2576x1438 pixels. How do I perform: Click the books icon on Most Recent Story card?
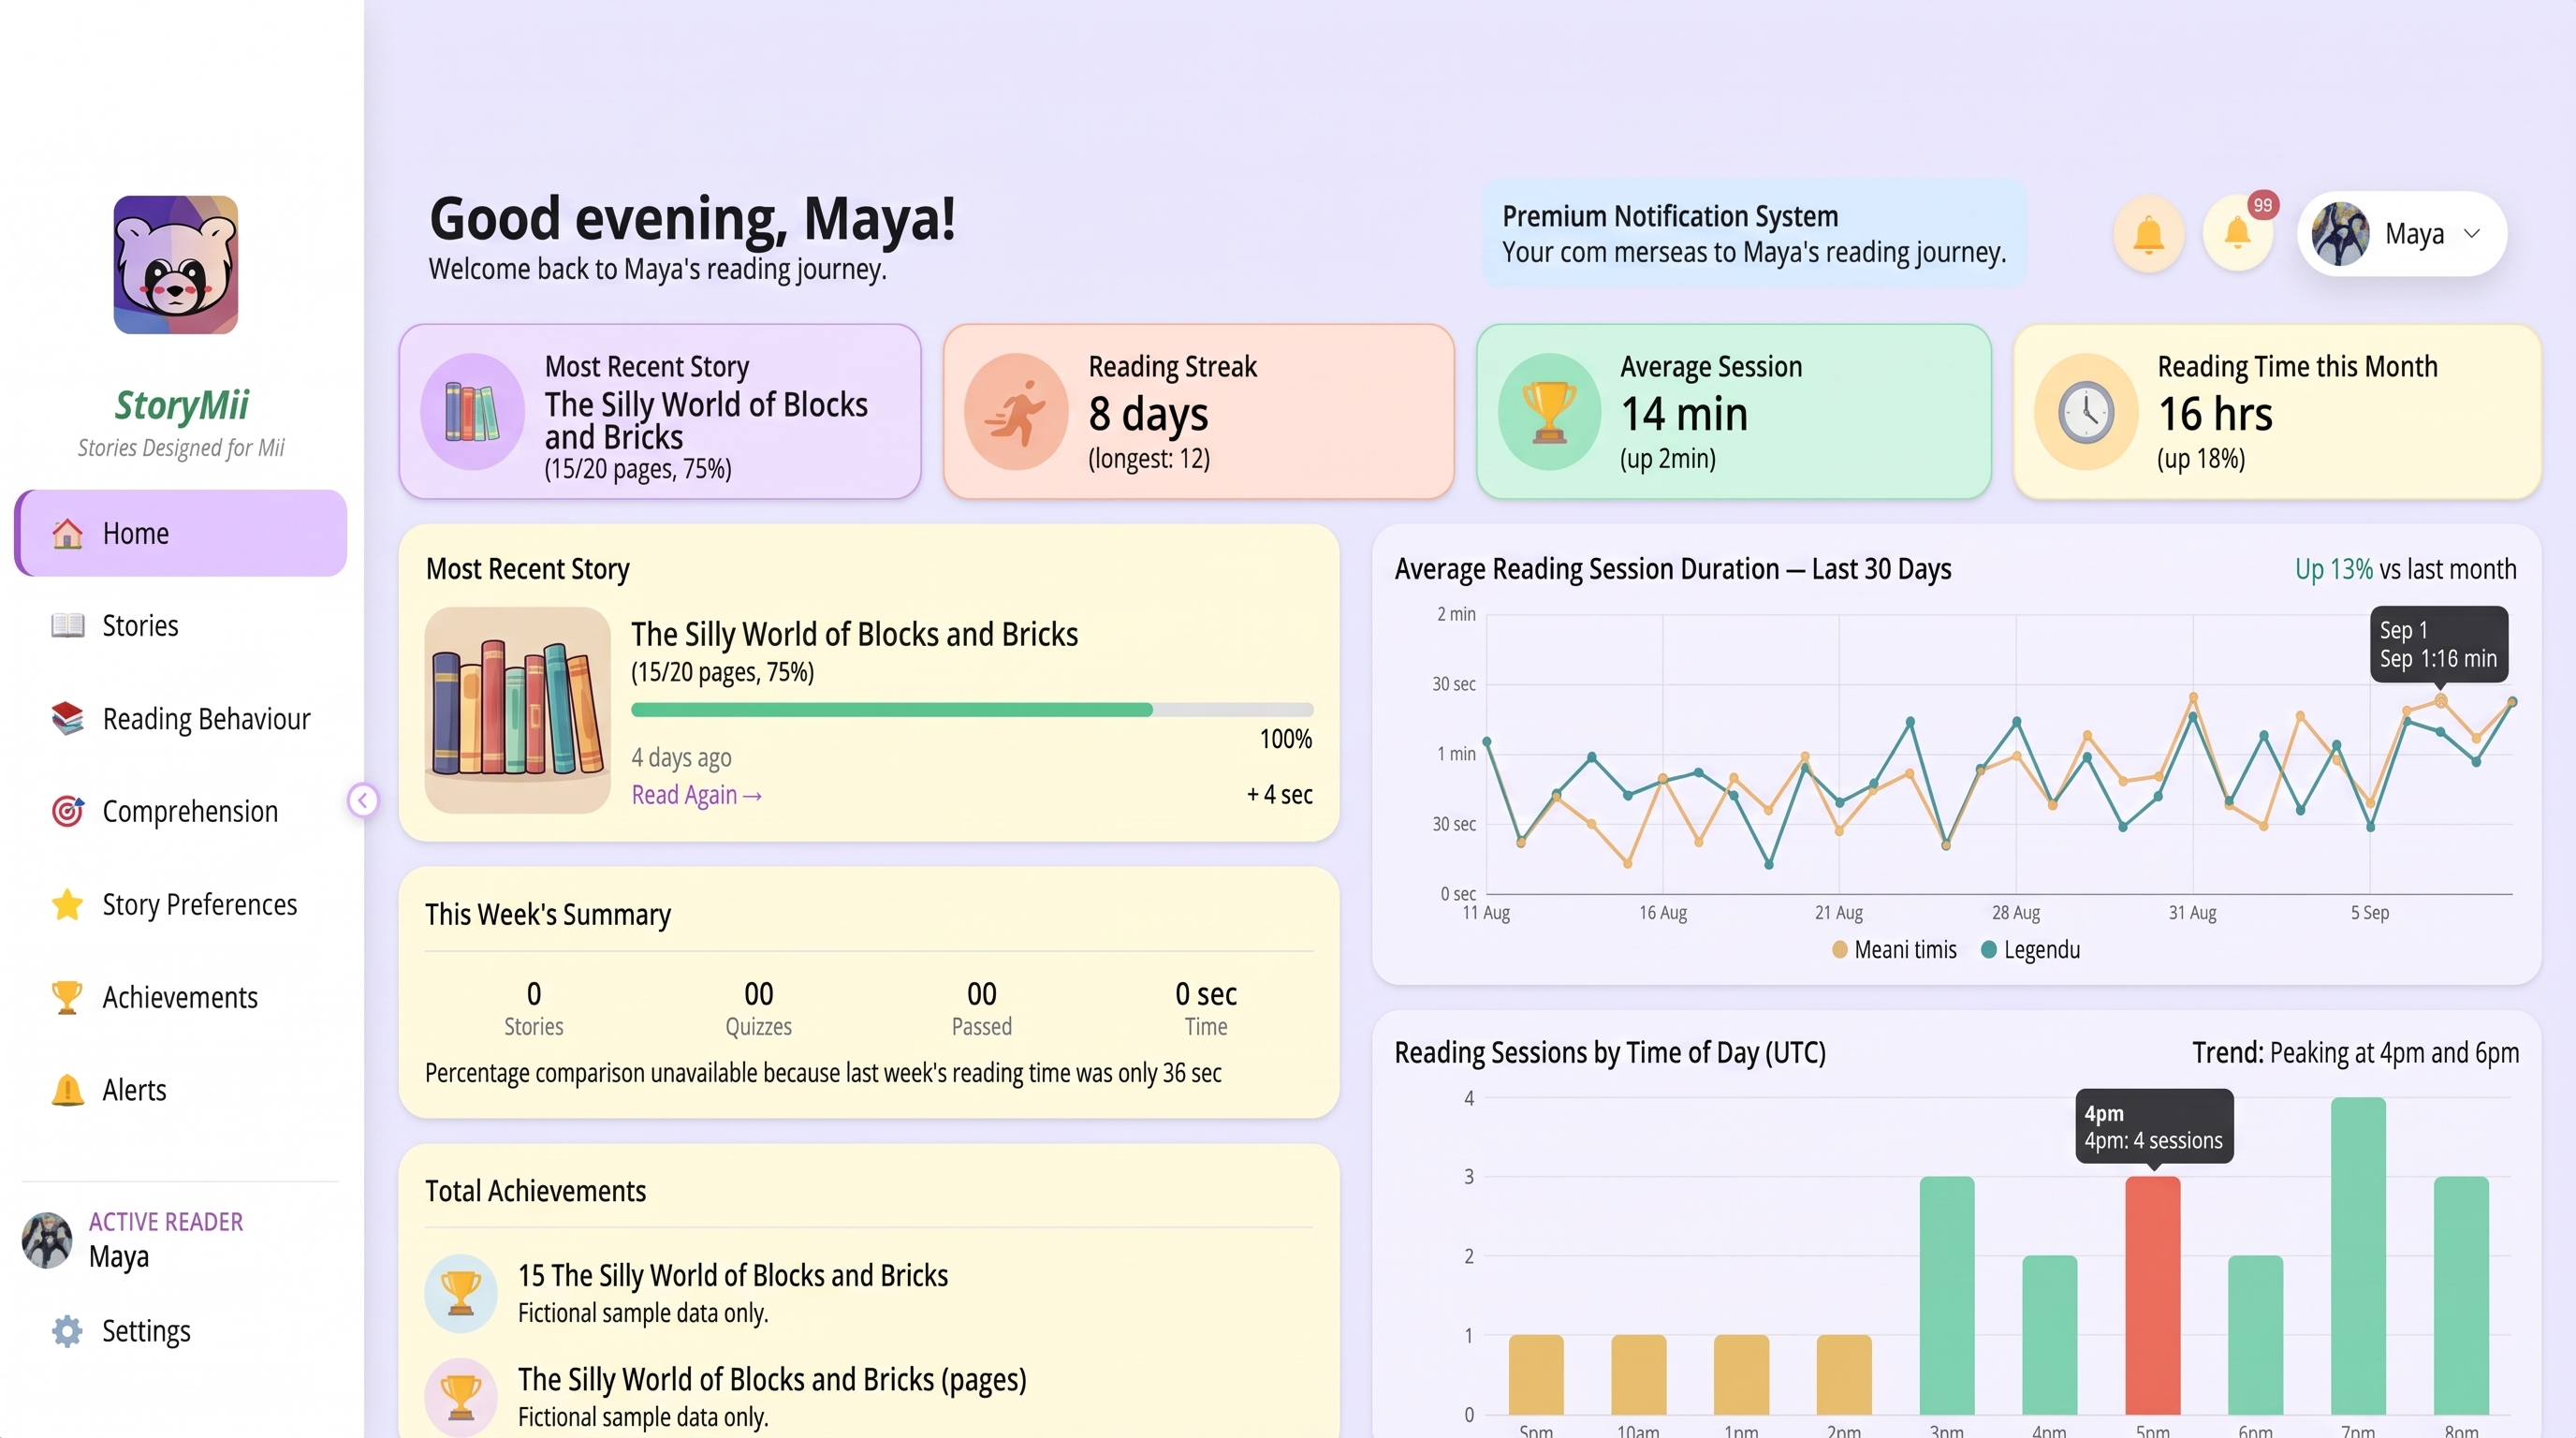[x=472, y=412]
